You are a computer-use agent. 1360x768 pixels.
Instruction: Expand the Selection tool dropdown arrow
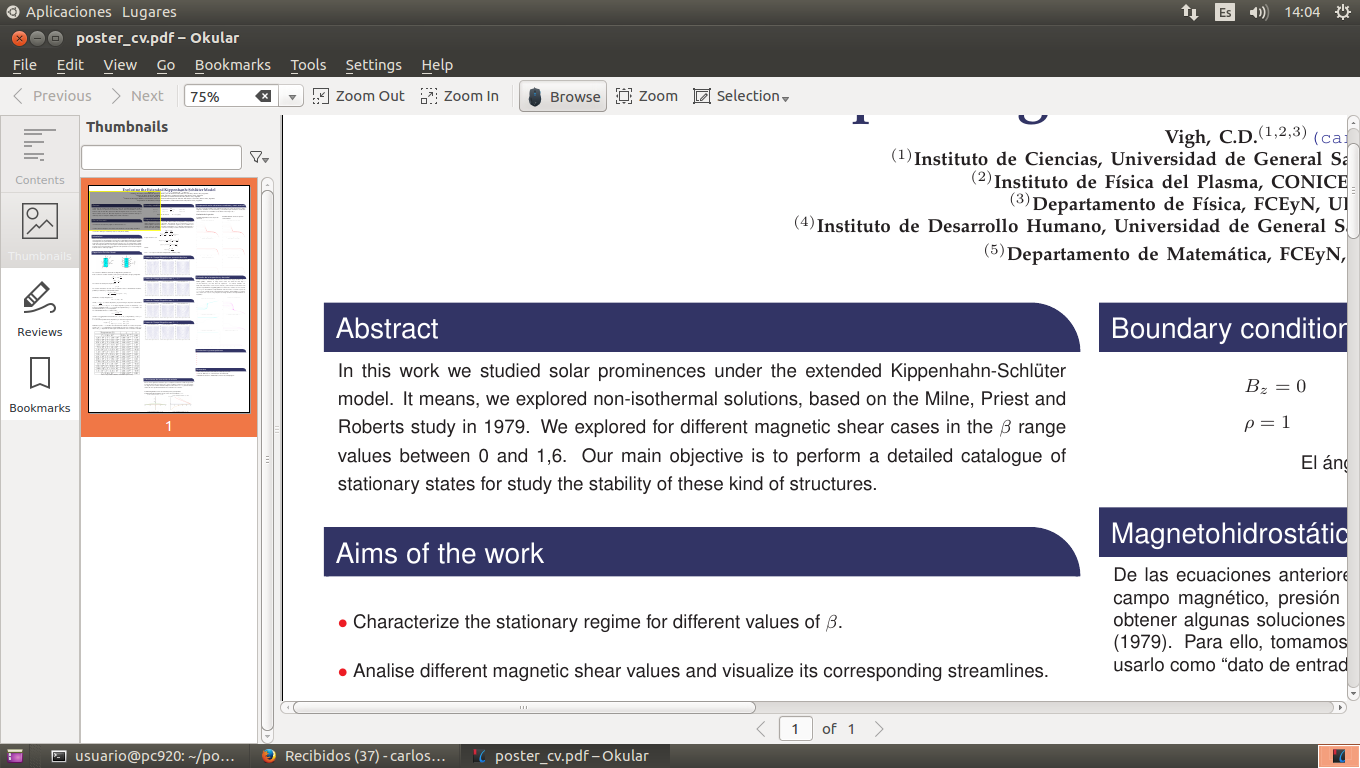click(786, 98)
